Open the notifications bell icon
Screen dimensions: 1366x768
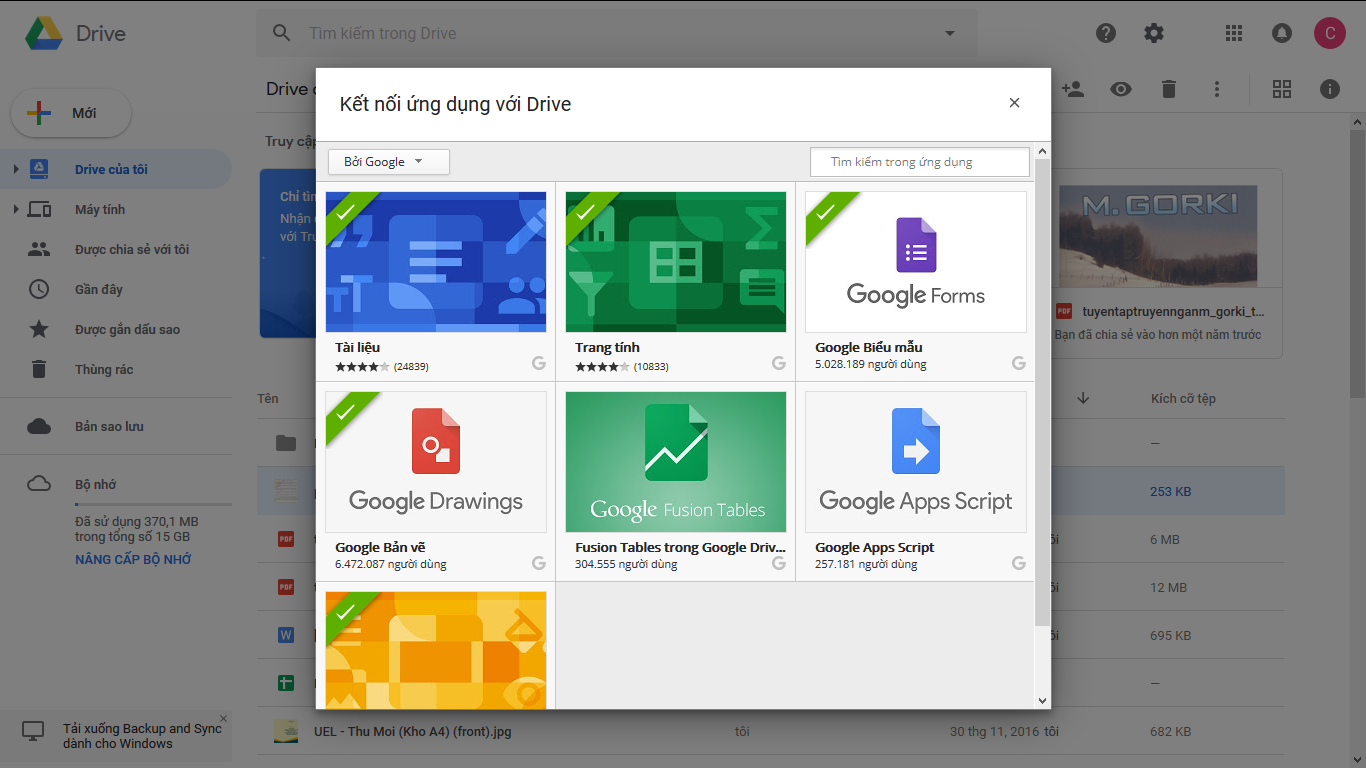pos(1281,33)
